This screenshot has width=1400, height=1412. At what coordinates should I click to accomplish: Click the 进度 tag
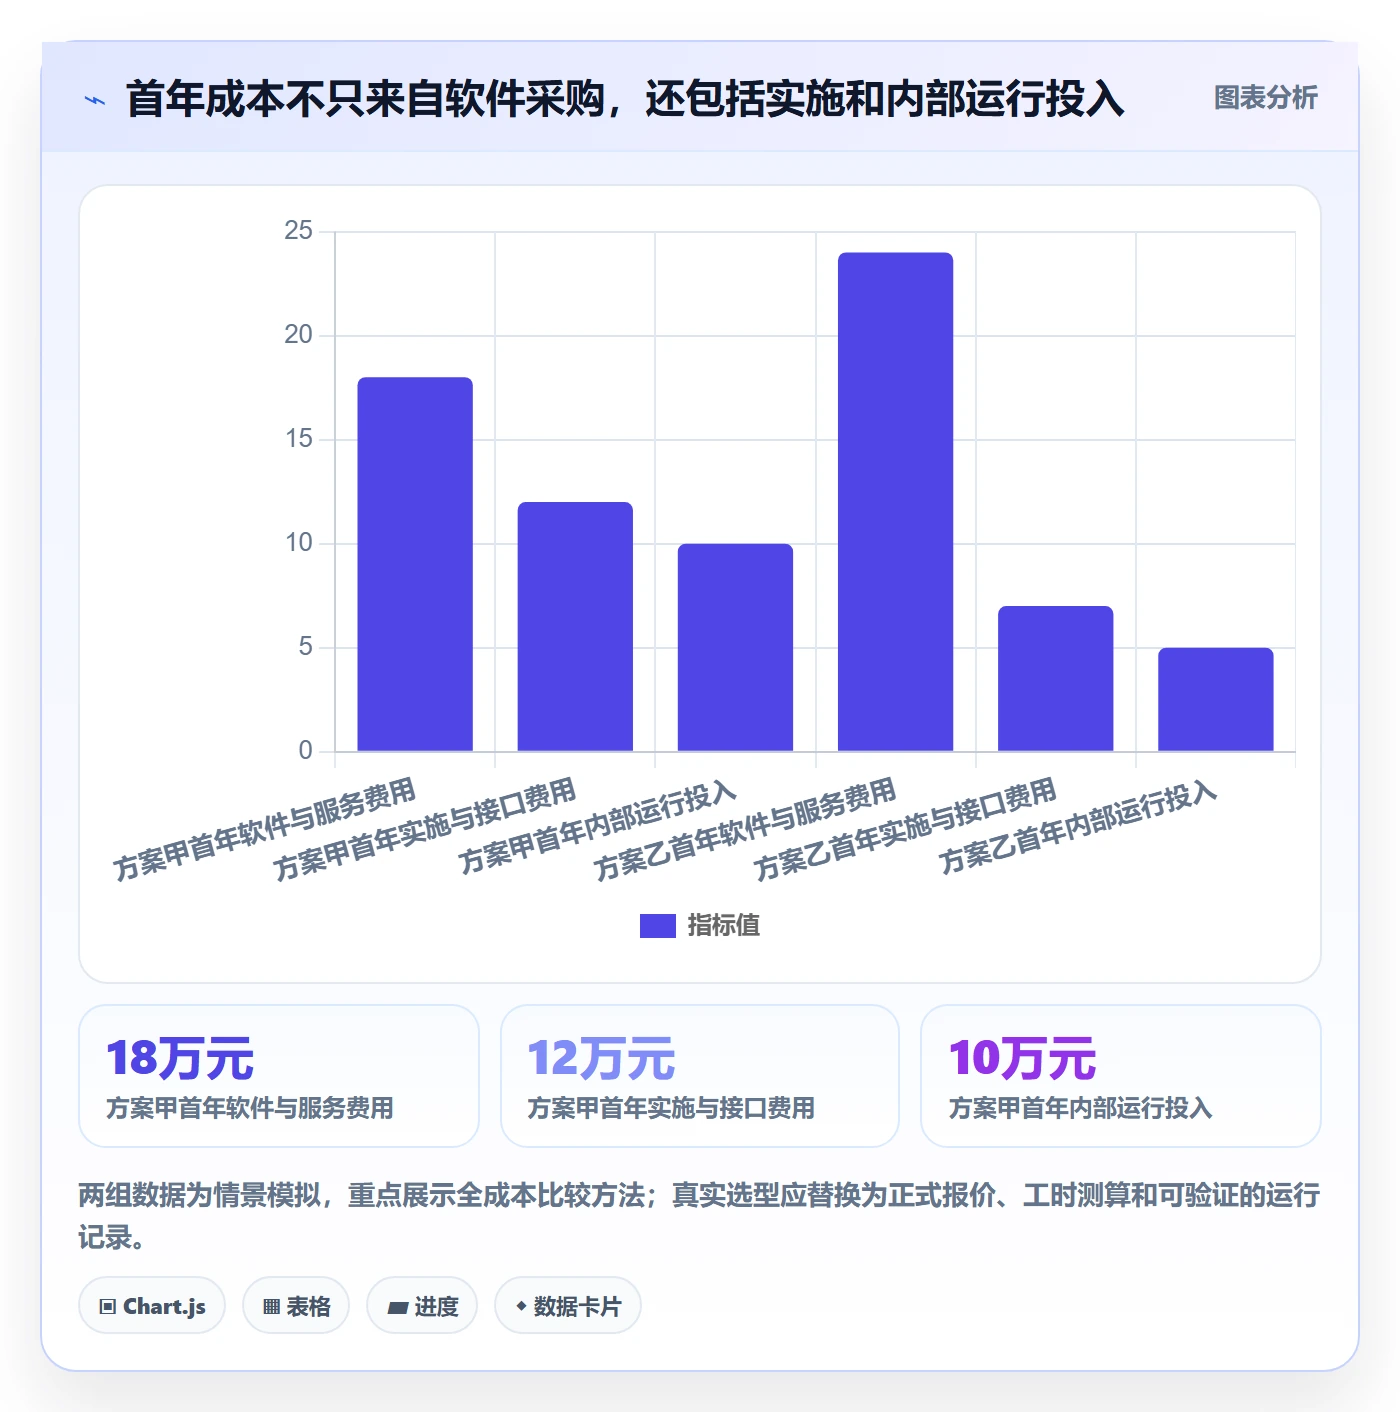pos(422,1306)
